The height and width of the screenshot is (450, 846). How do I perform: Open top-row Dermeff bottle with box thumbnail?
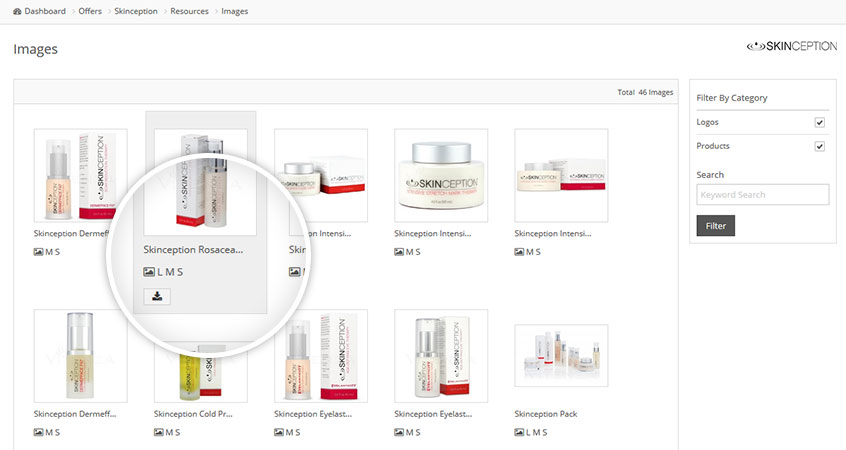click(x=80, y=175)
